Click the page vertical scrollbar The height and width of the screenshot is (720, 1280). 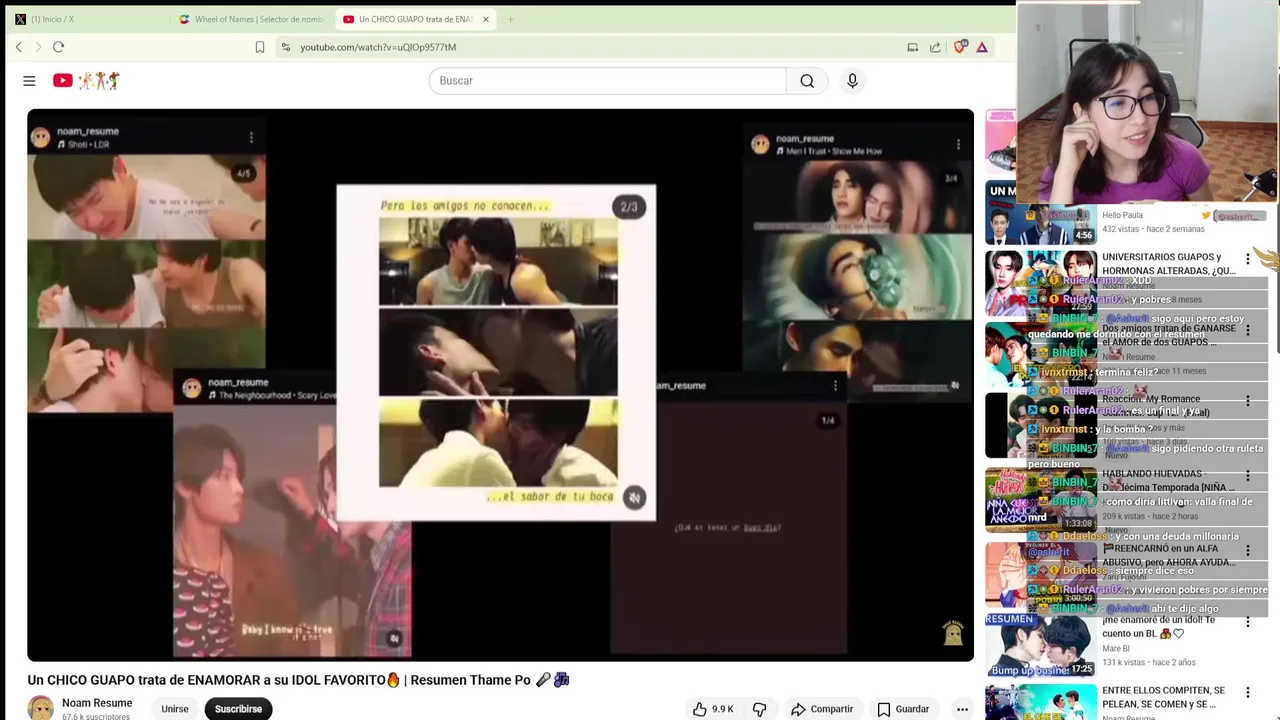(1276, 280)
